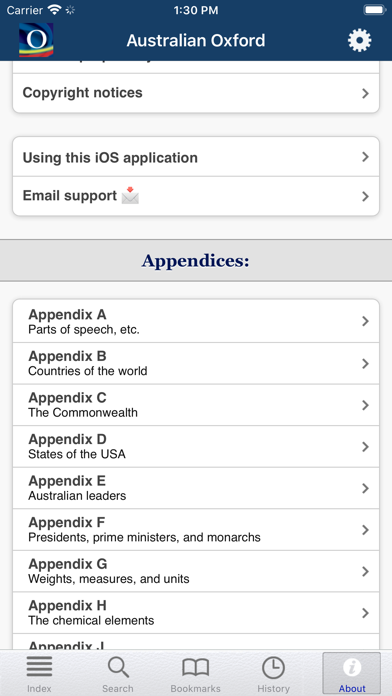Open the History clock tab
Image resolution: width=392 pixels, height=696 pixels.
pos(273,675)
